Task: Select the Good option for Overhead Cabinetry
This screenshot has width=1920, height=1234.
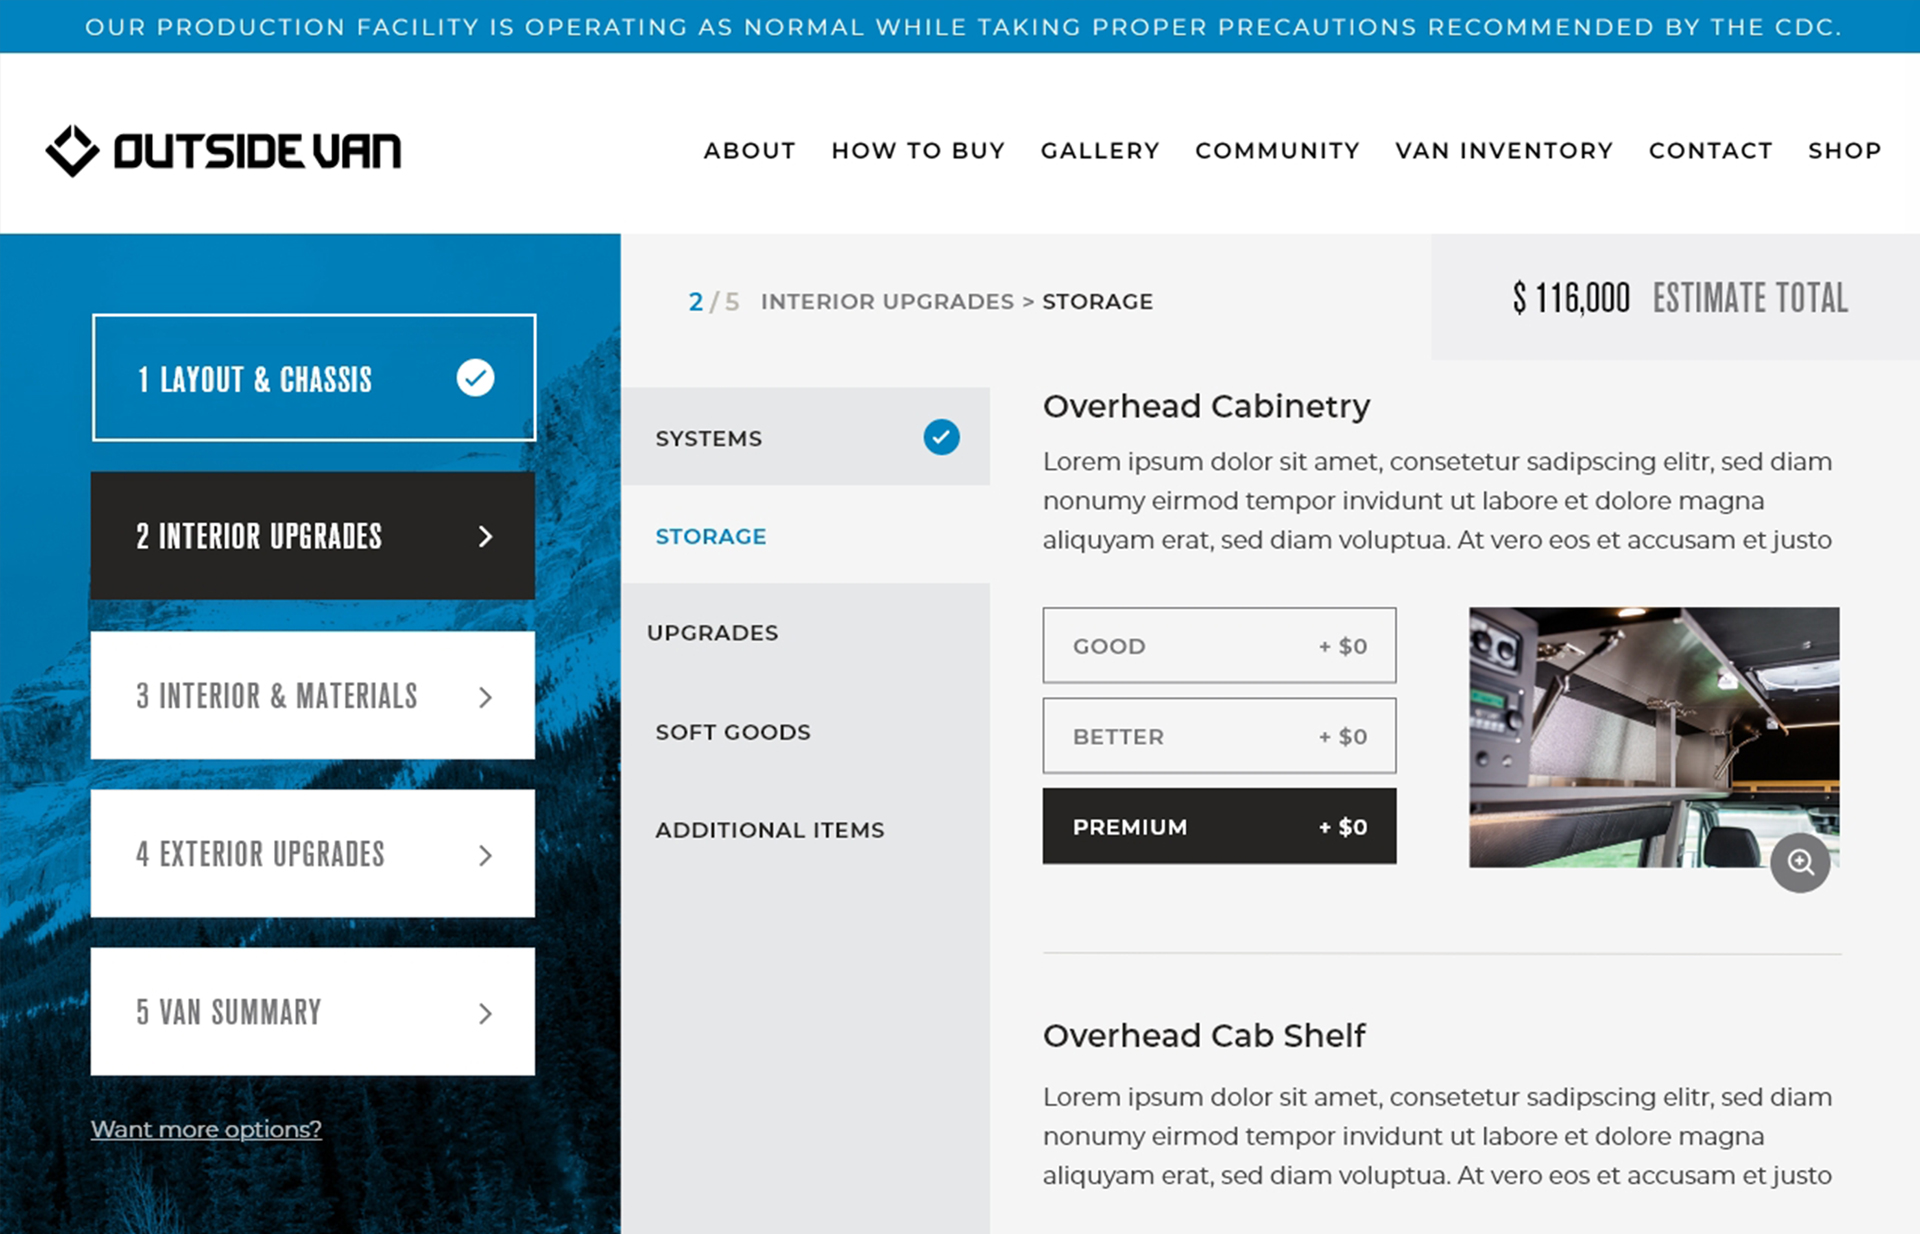Action: (x=1218, y=646)
